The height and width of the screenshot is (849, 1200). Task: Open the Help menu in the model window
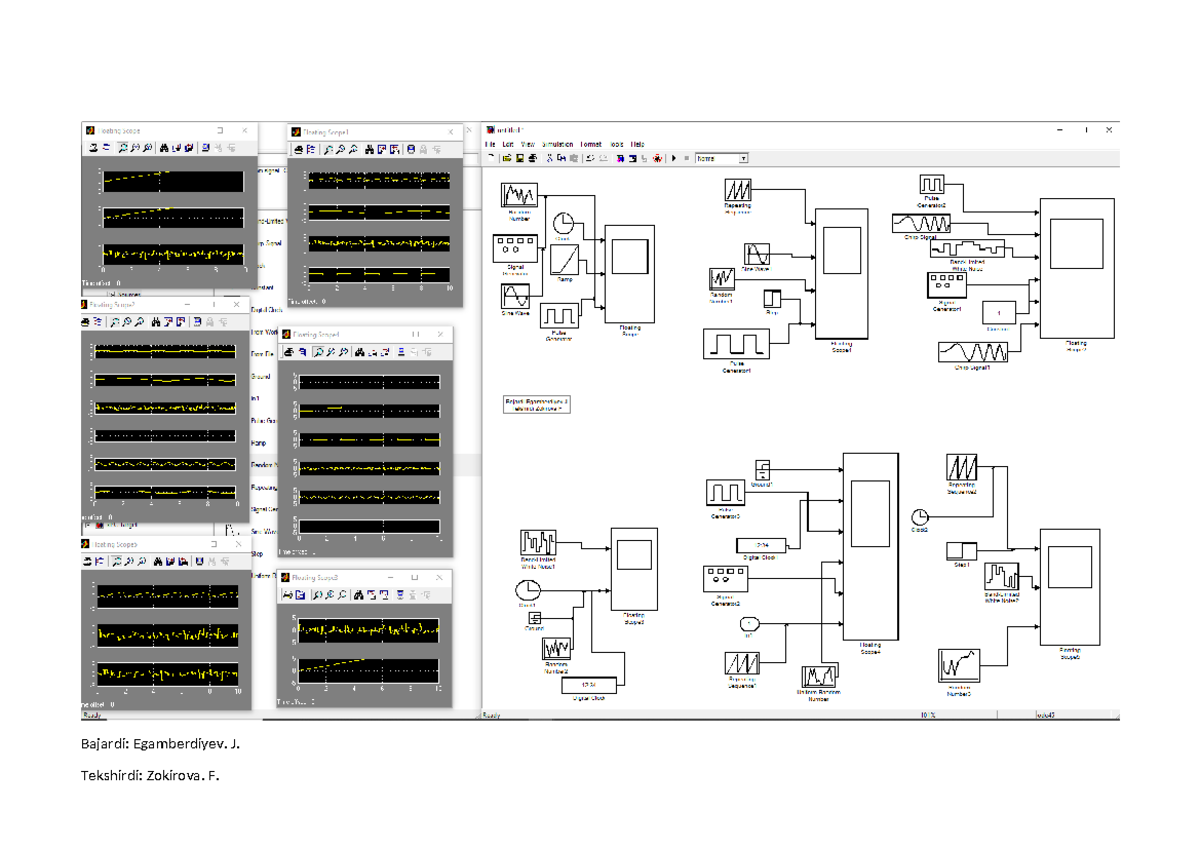(638, 144)
